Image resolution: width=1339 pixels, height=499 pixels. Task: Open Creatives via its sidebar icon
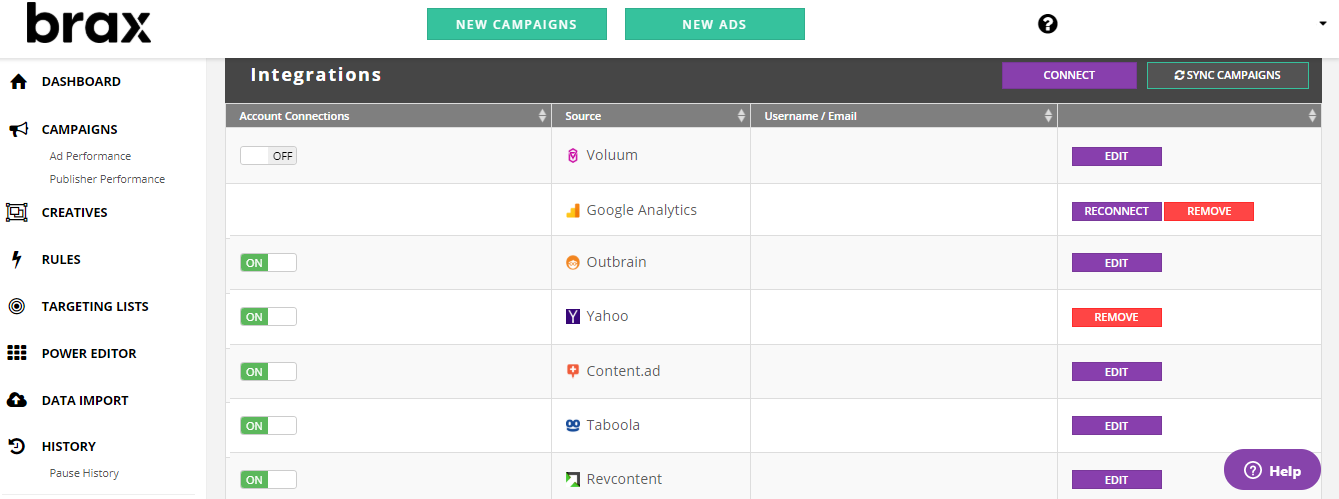click(17, 212)
